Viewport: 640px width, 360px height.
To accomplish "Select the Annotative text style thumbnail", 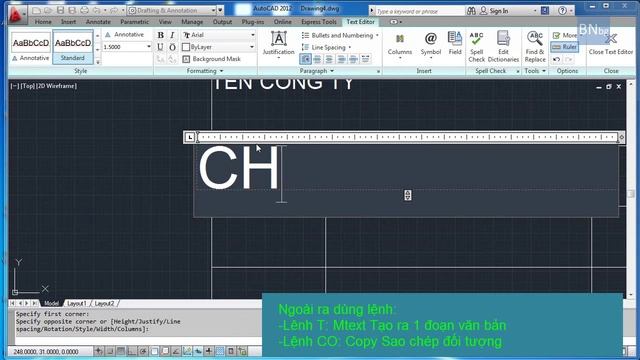I will (31, 47).
